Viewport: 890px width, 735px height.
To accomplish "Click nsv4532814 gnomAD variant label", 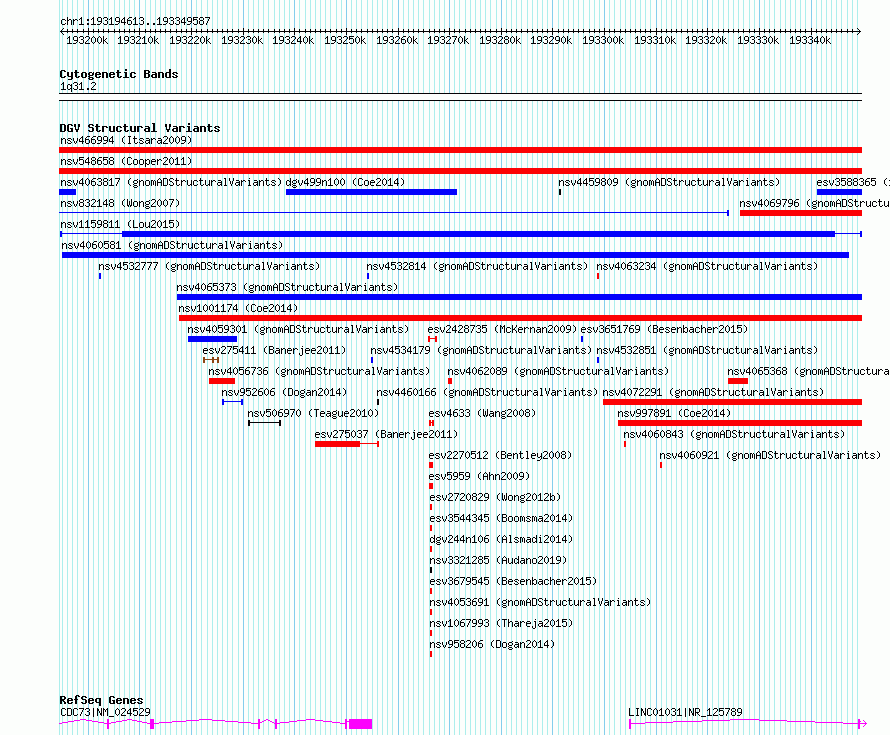I will [477, 266].
